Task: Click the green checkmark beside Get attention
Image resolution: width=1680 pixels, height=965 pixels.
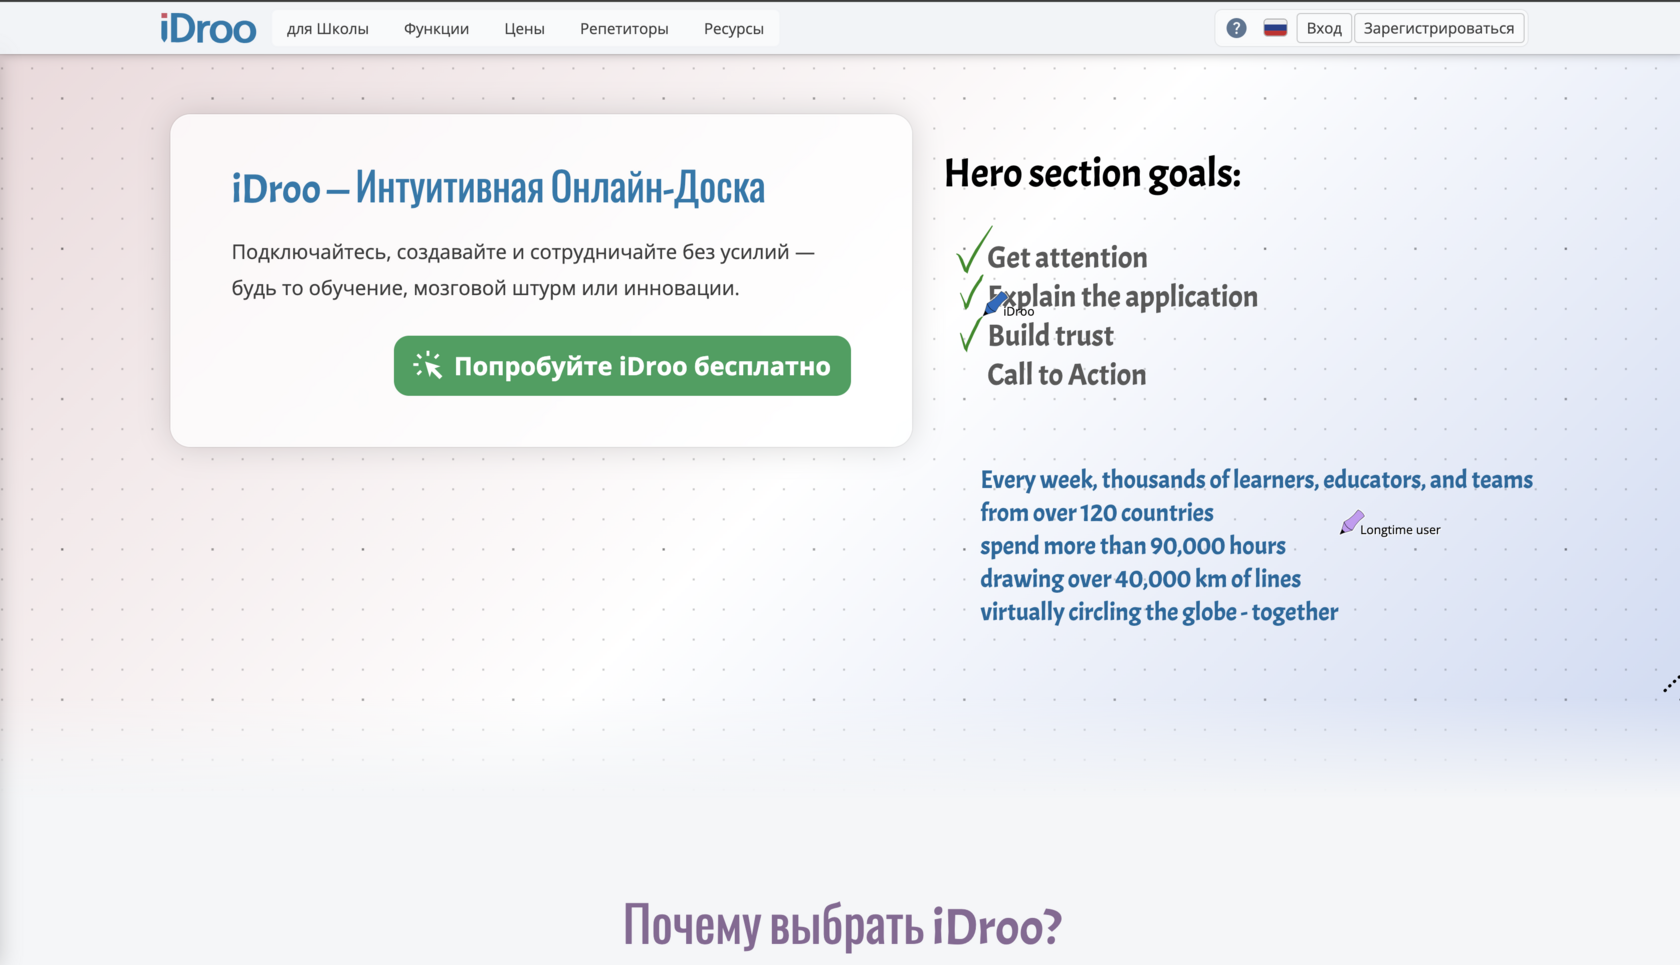Action: click(x=974, y=250)
